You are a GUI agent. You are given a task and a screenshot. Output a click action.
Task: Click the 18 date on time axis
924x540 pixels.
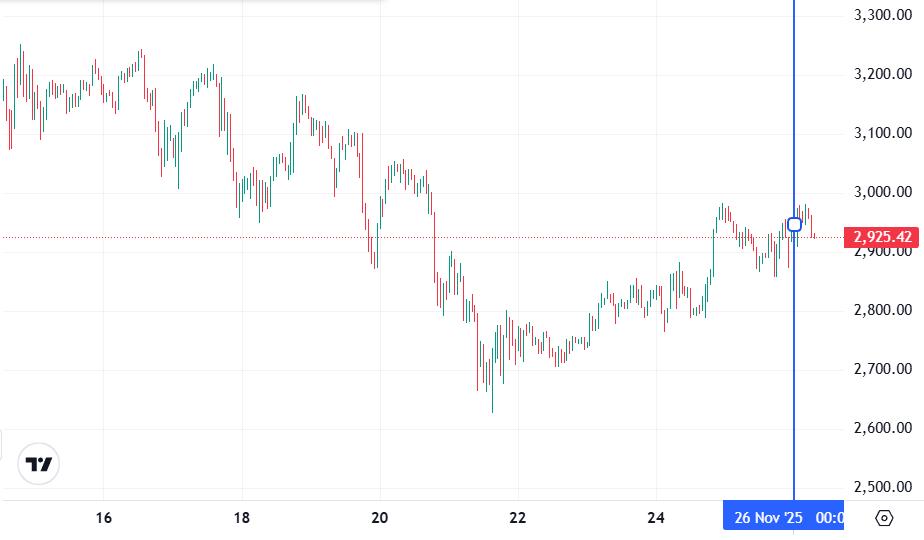pyautogui.click(x=241, y=517)
